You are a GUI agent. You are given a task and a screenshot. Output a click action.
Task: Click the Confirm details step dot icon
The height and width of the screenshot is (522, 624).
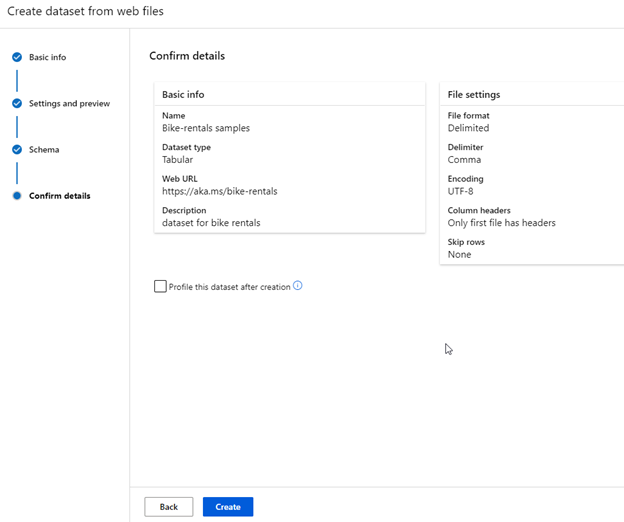click(x=17, y=196)
